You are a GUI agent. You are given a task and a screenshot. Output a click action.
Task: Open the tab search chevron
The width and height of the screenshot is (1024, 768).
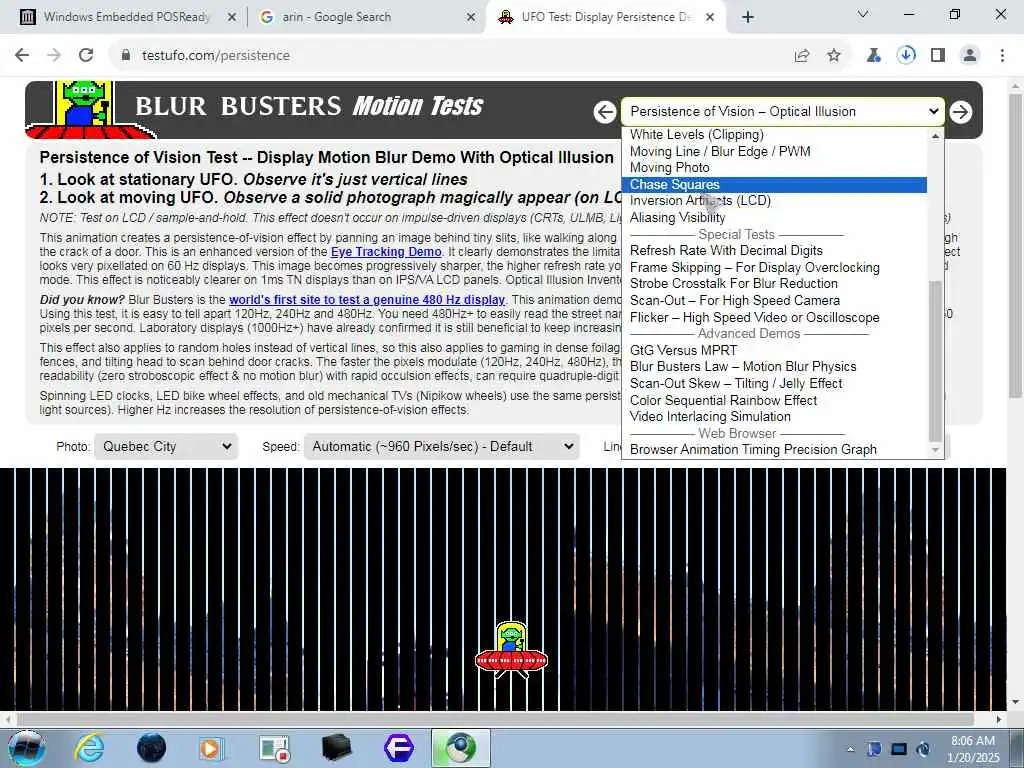[863, 14]
